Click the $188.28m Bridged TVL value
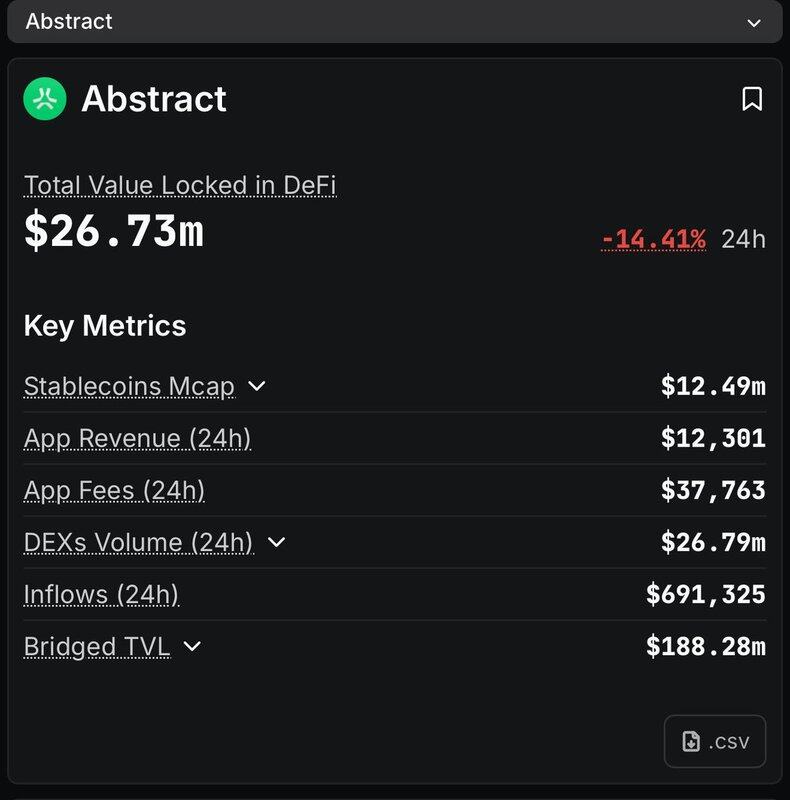The width and height of the screenshot is (790, 800). 705,646
